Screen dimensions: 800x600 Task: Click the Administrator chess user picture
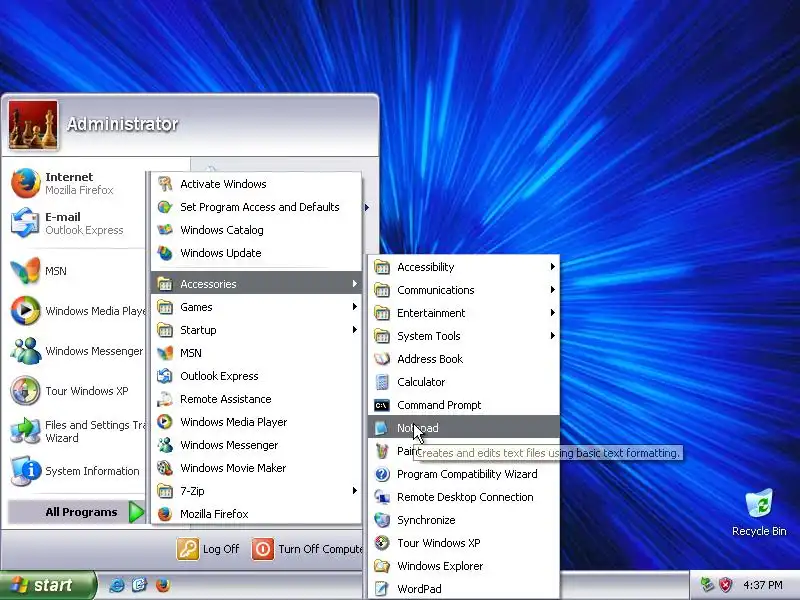(x=33, y=125)
